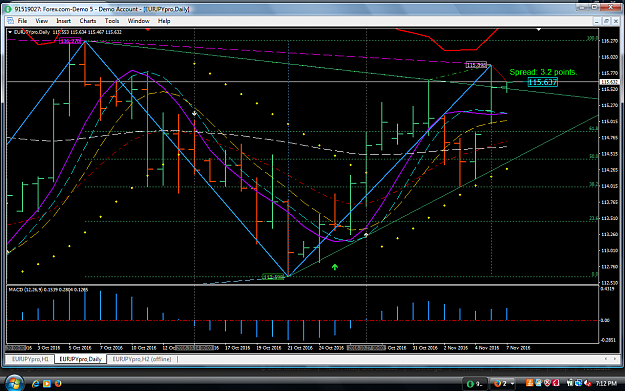Click the chart document icon beside File
This screenshot has width=625, height=391.
10,21
